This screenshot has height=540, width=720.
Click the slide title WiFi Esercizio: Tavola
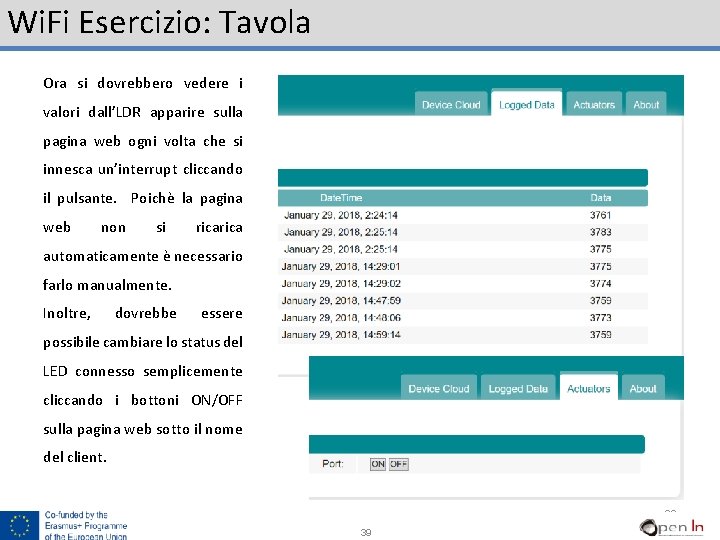point(159,22)
